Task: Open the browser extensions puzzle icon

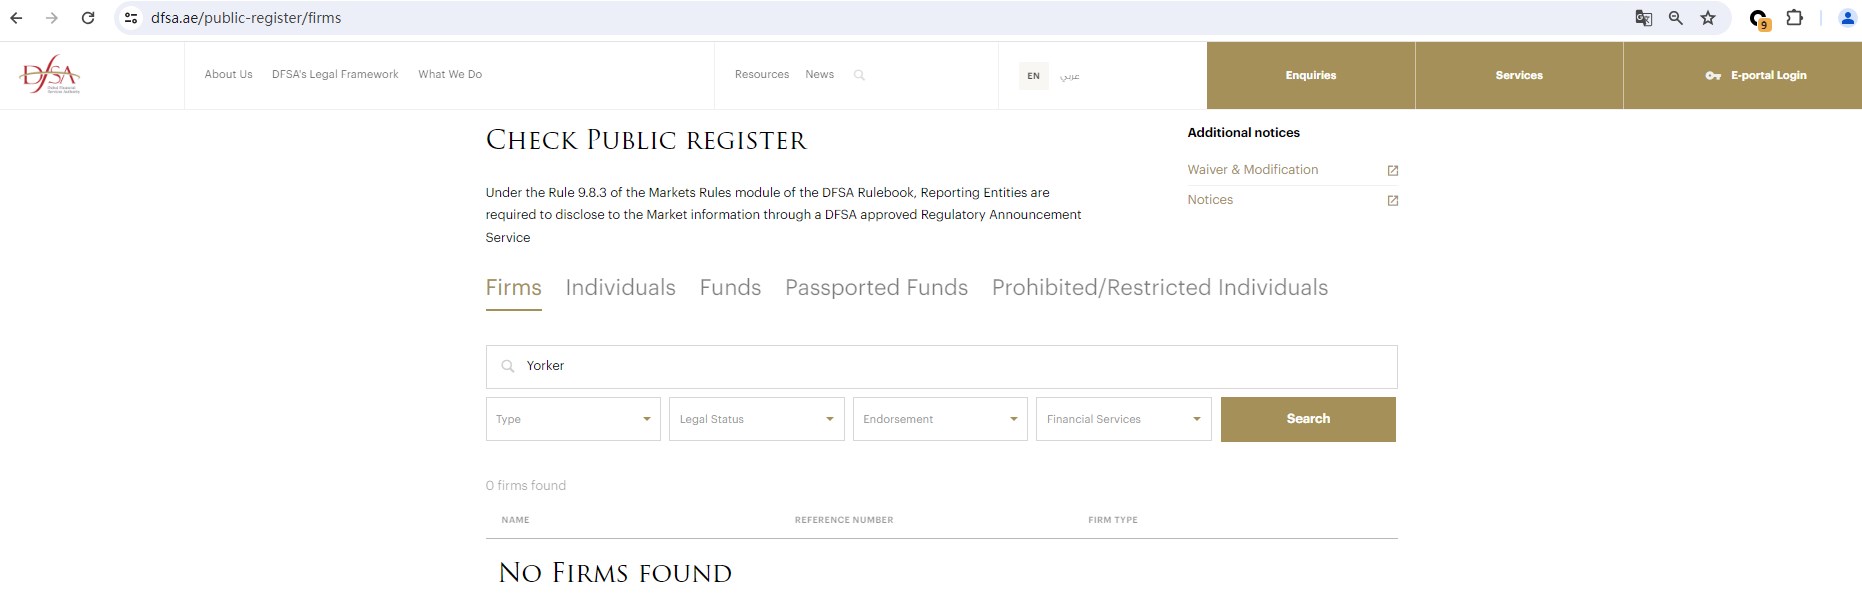Action: (1794, 18)
